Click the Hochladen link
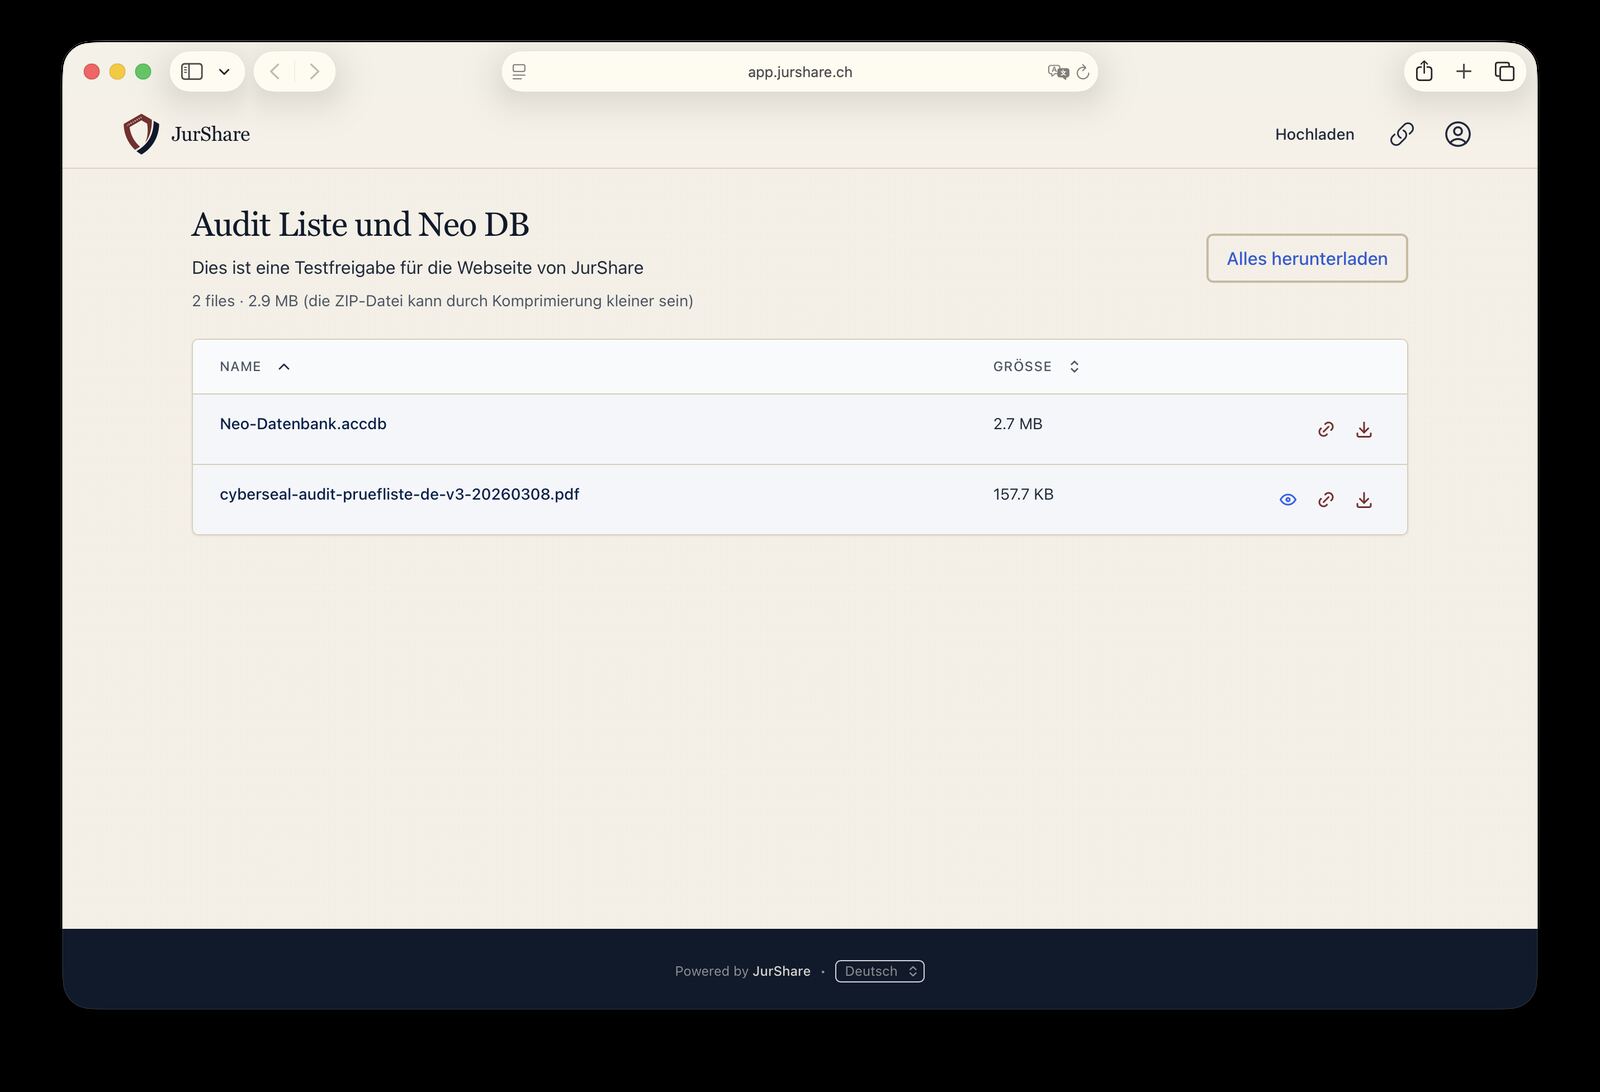The height and width of the screenshot is (1092, 1600). pyautogui.click(x=1314, y=134)
